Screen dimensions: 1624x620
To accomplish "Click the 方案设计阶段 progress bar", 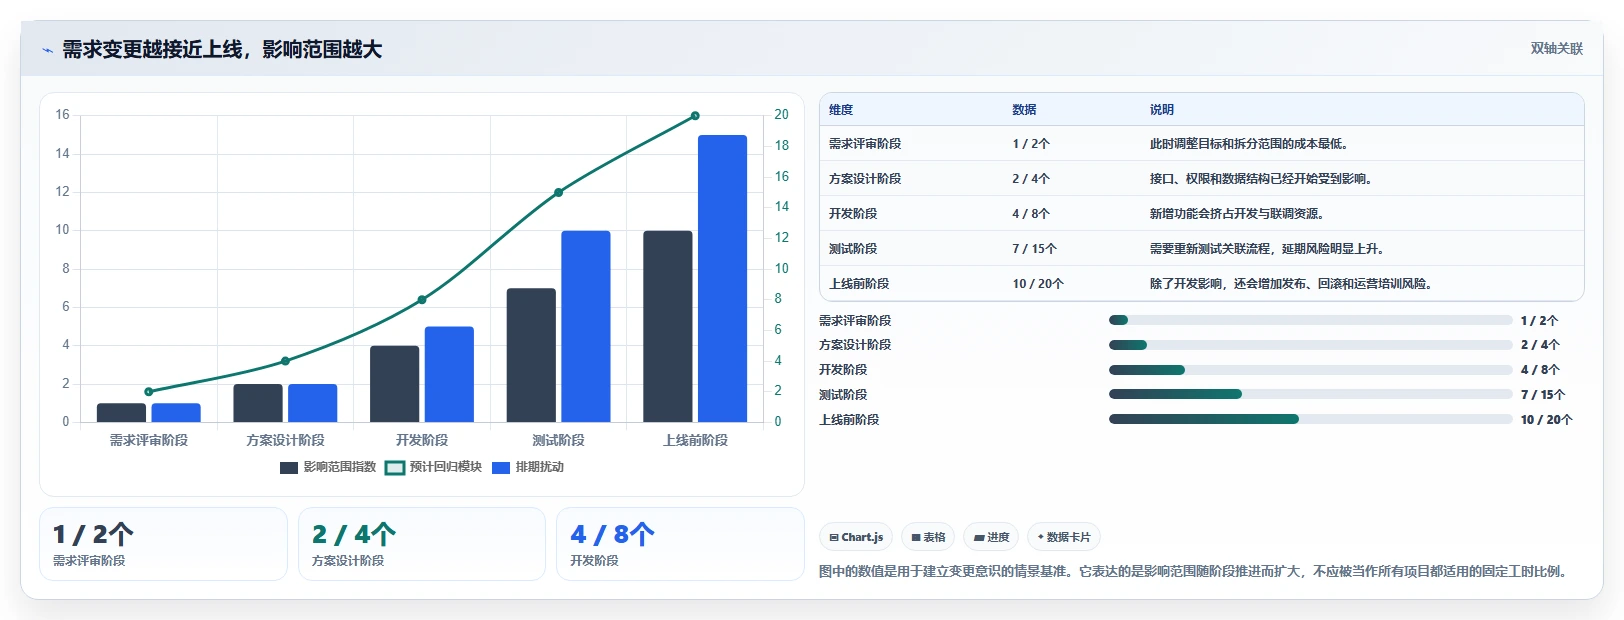I will (1310, 345).
